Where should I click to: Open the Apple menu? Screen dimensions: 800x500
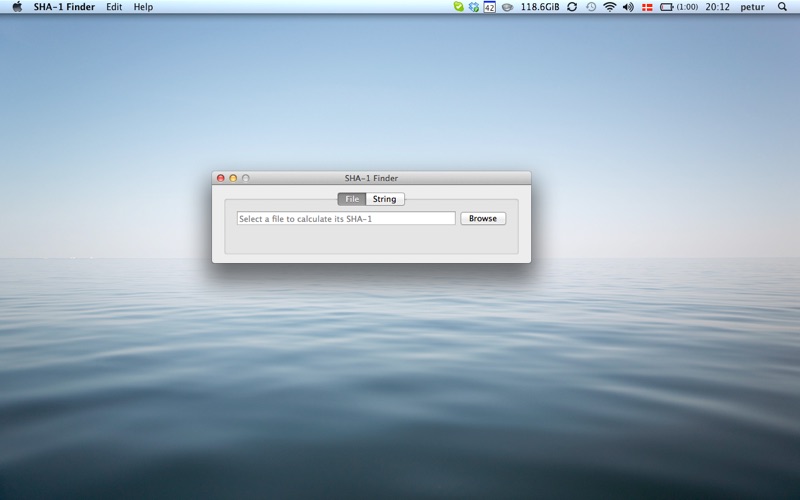17,7
